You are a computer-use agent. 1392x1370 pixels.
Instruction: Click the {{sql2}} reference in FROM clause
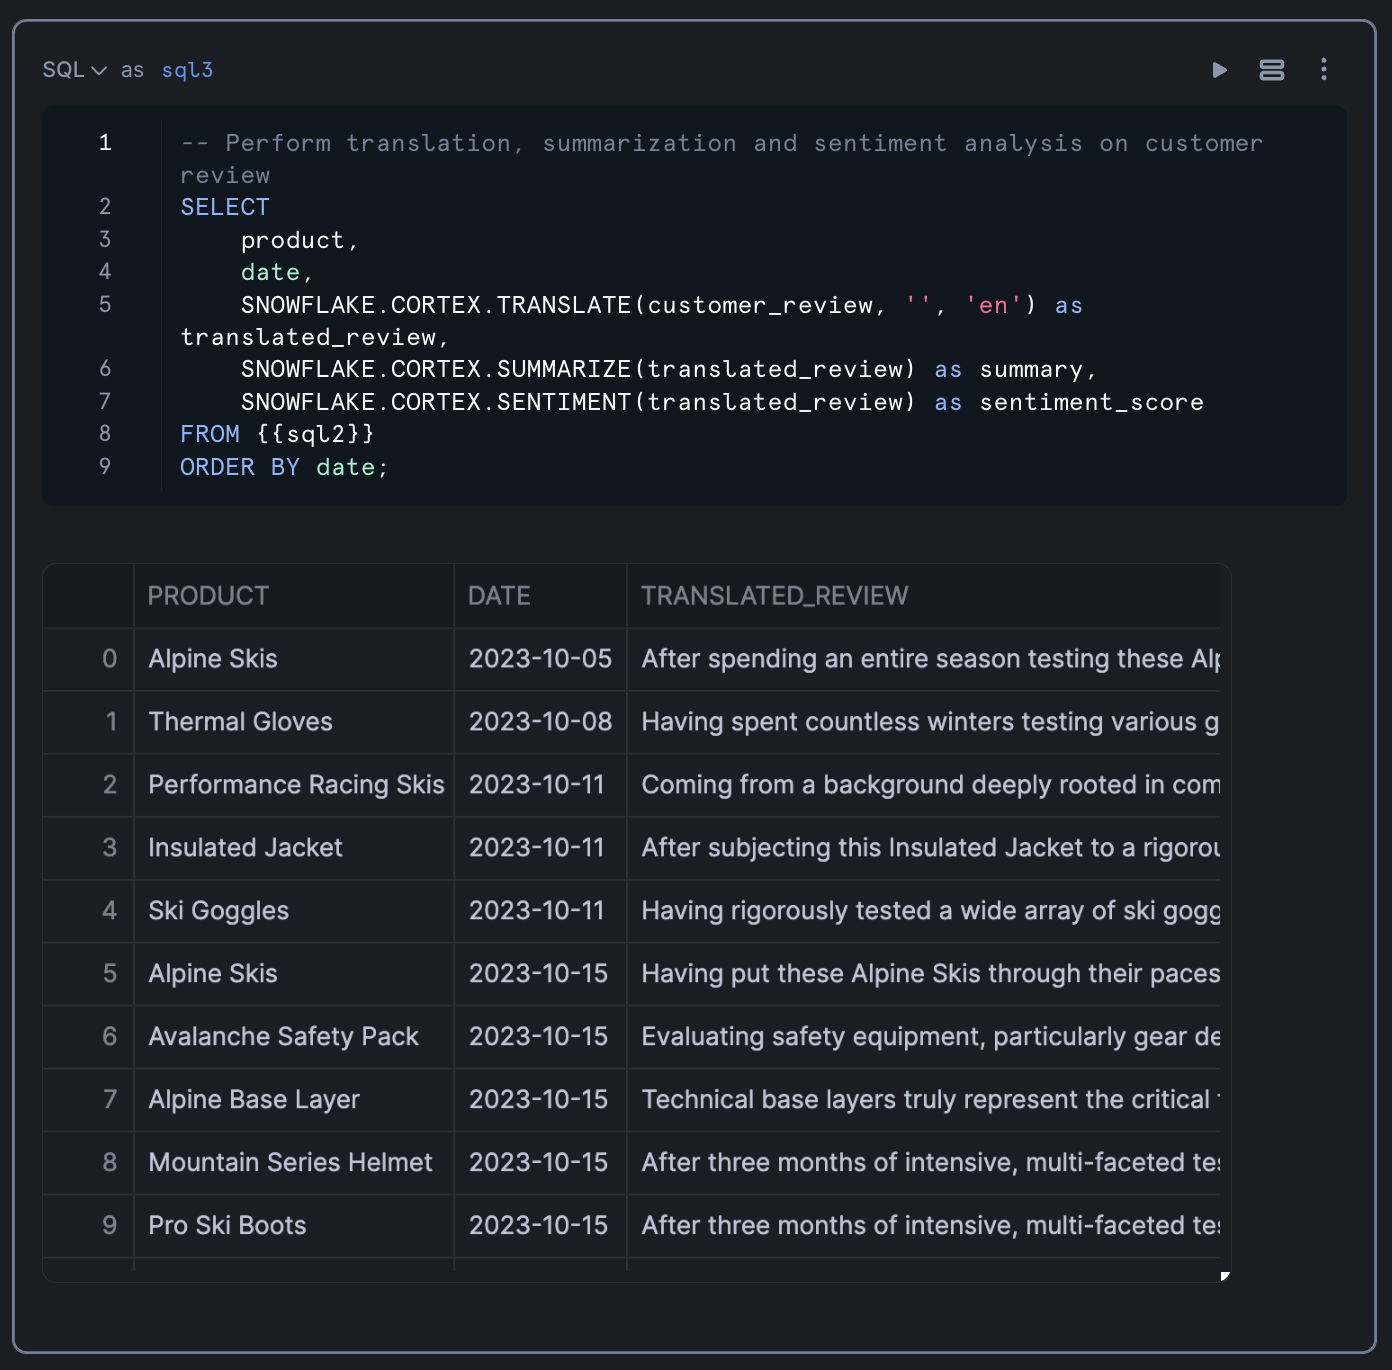click(315, 434)
